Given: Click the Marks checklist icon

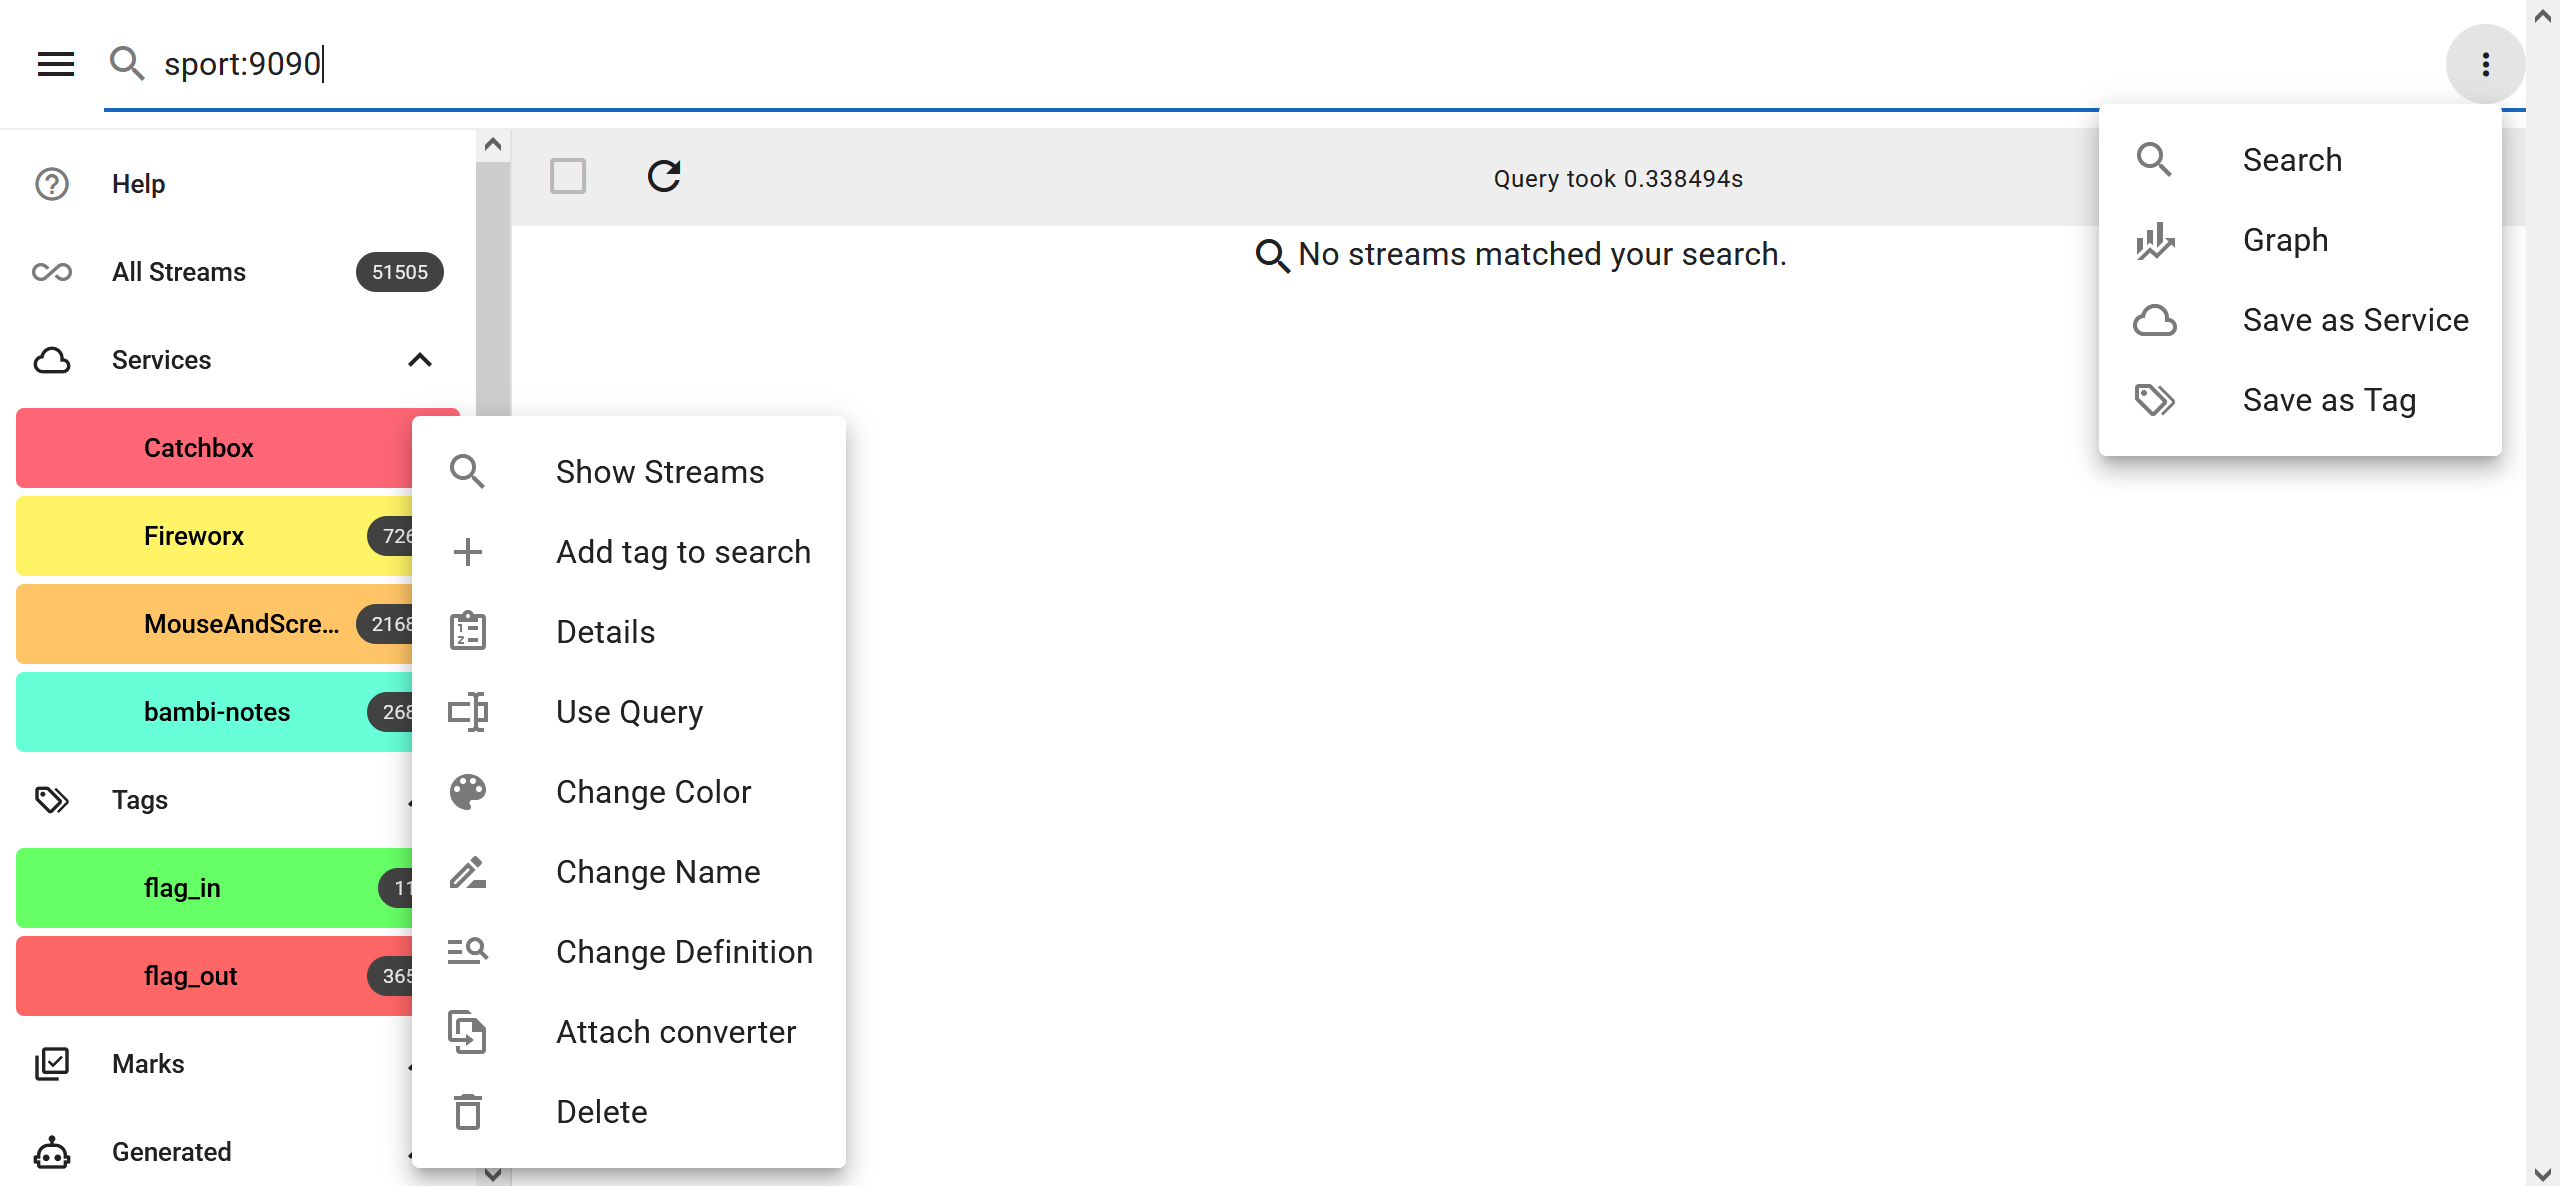Looking at the screenshot, I should click(x=51, y=1063).
